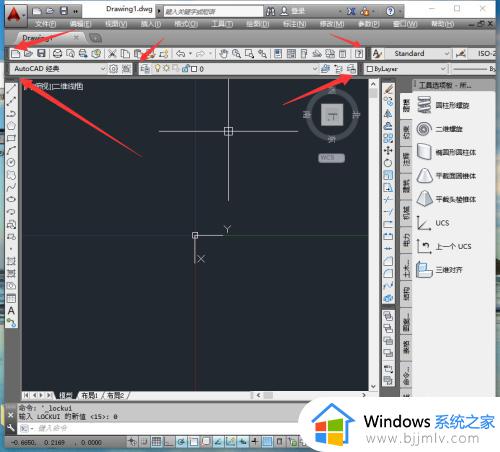Click the 椭圆形圆柱体 tool palette item
The width and height of the screenshot is (500, 452).
point(447,152)
